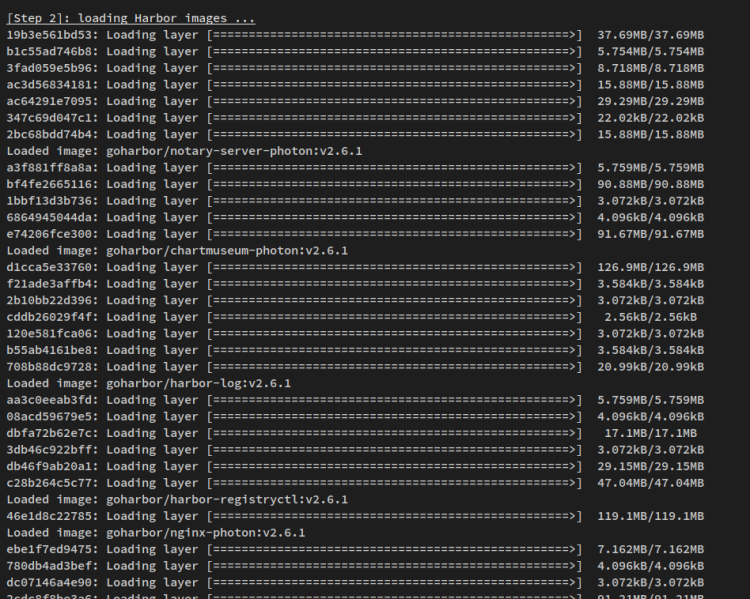Click the 7.162MB/7.162MB size value
The width and height of the screenshot is (750, 599).
651,549
